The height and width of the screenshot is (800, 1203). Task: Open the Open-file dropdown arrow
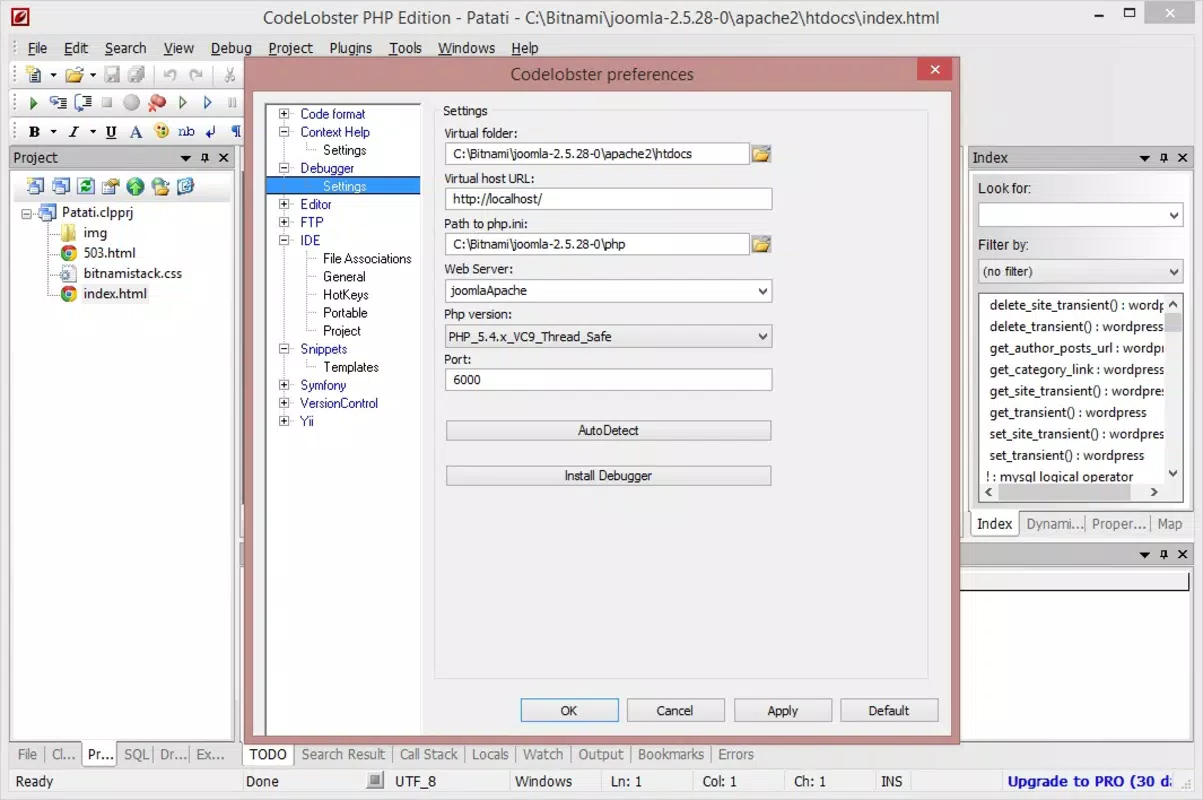(93, 76)
